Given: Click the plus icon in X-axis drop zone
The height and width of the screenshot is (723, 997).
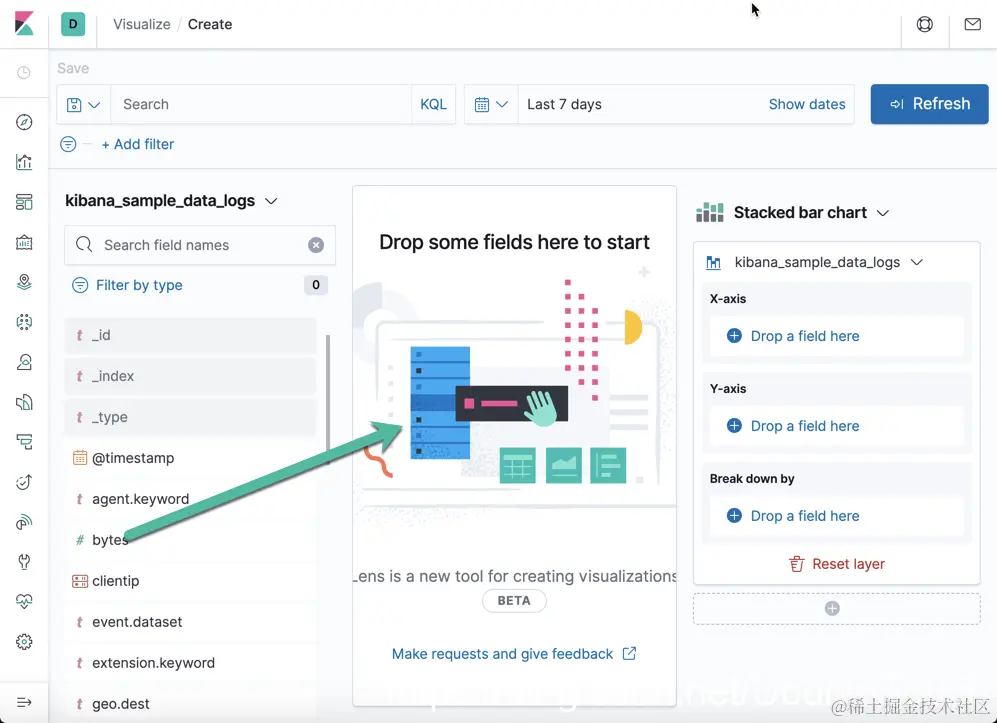Looking at the screenshot, I should [734, 336].
